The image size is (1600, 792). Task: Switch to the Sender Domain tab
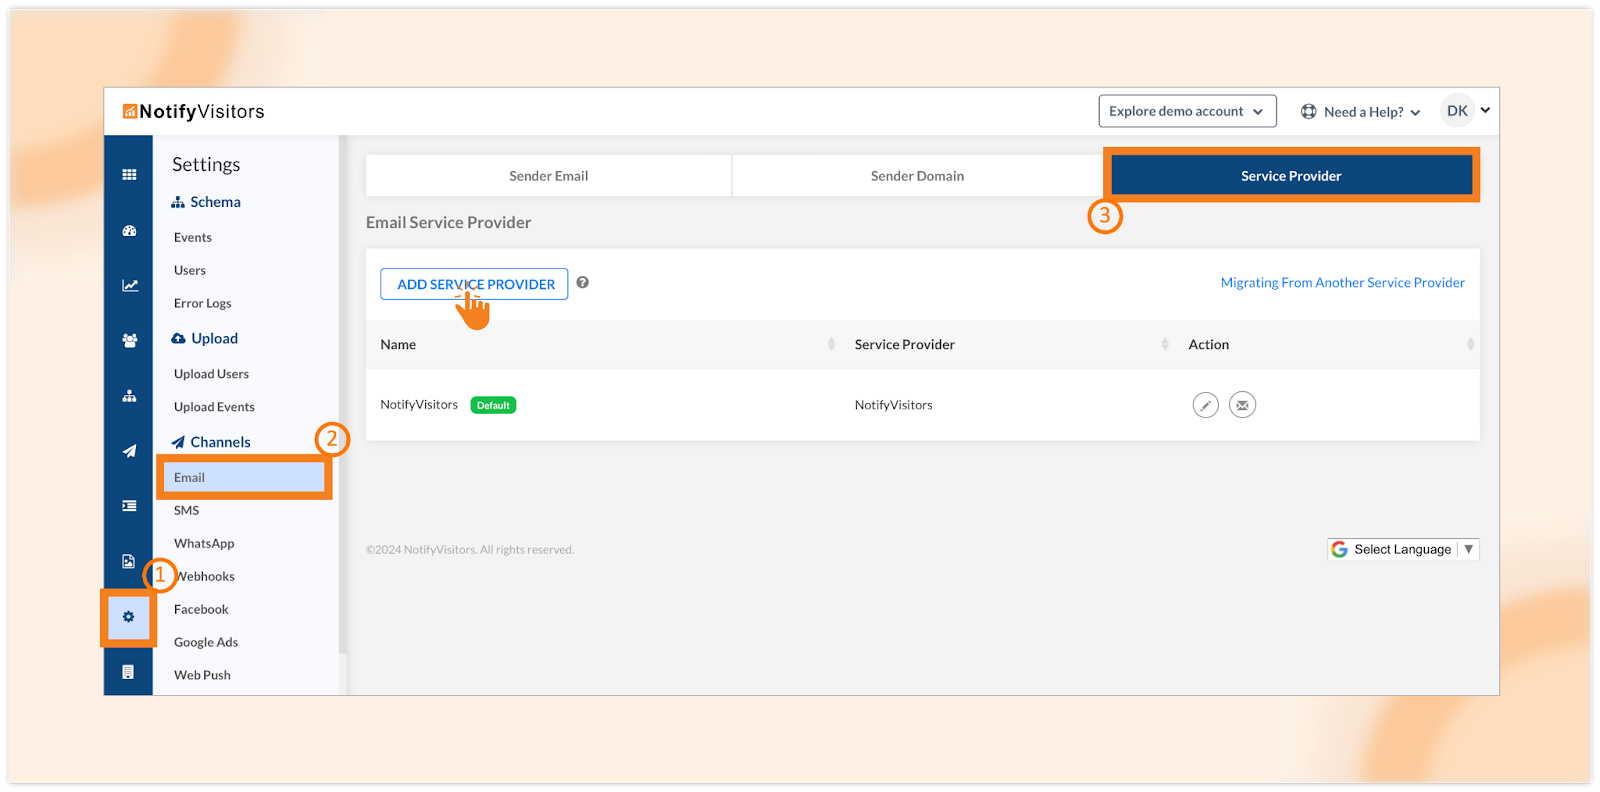[x=917, y=176]
